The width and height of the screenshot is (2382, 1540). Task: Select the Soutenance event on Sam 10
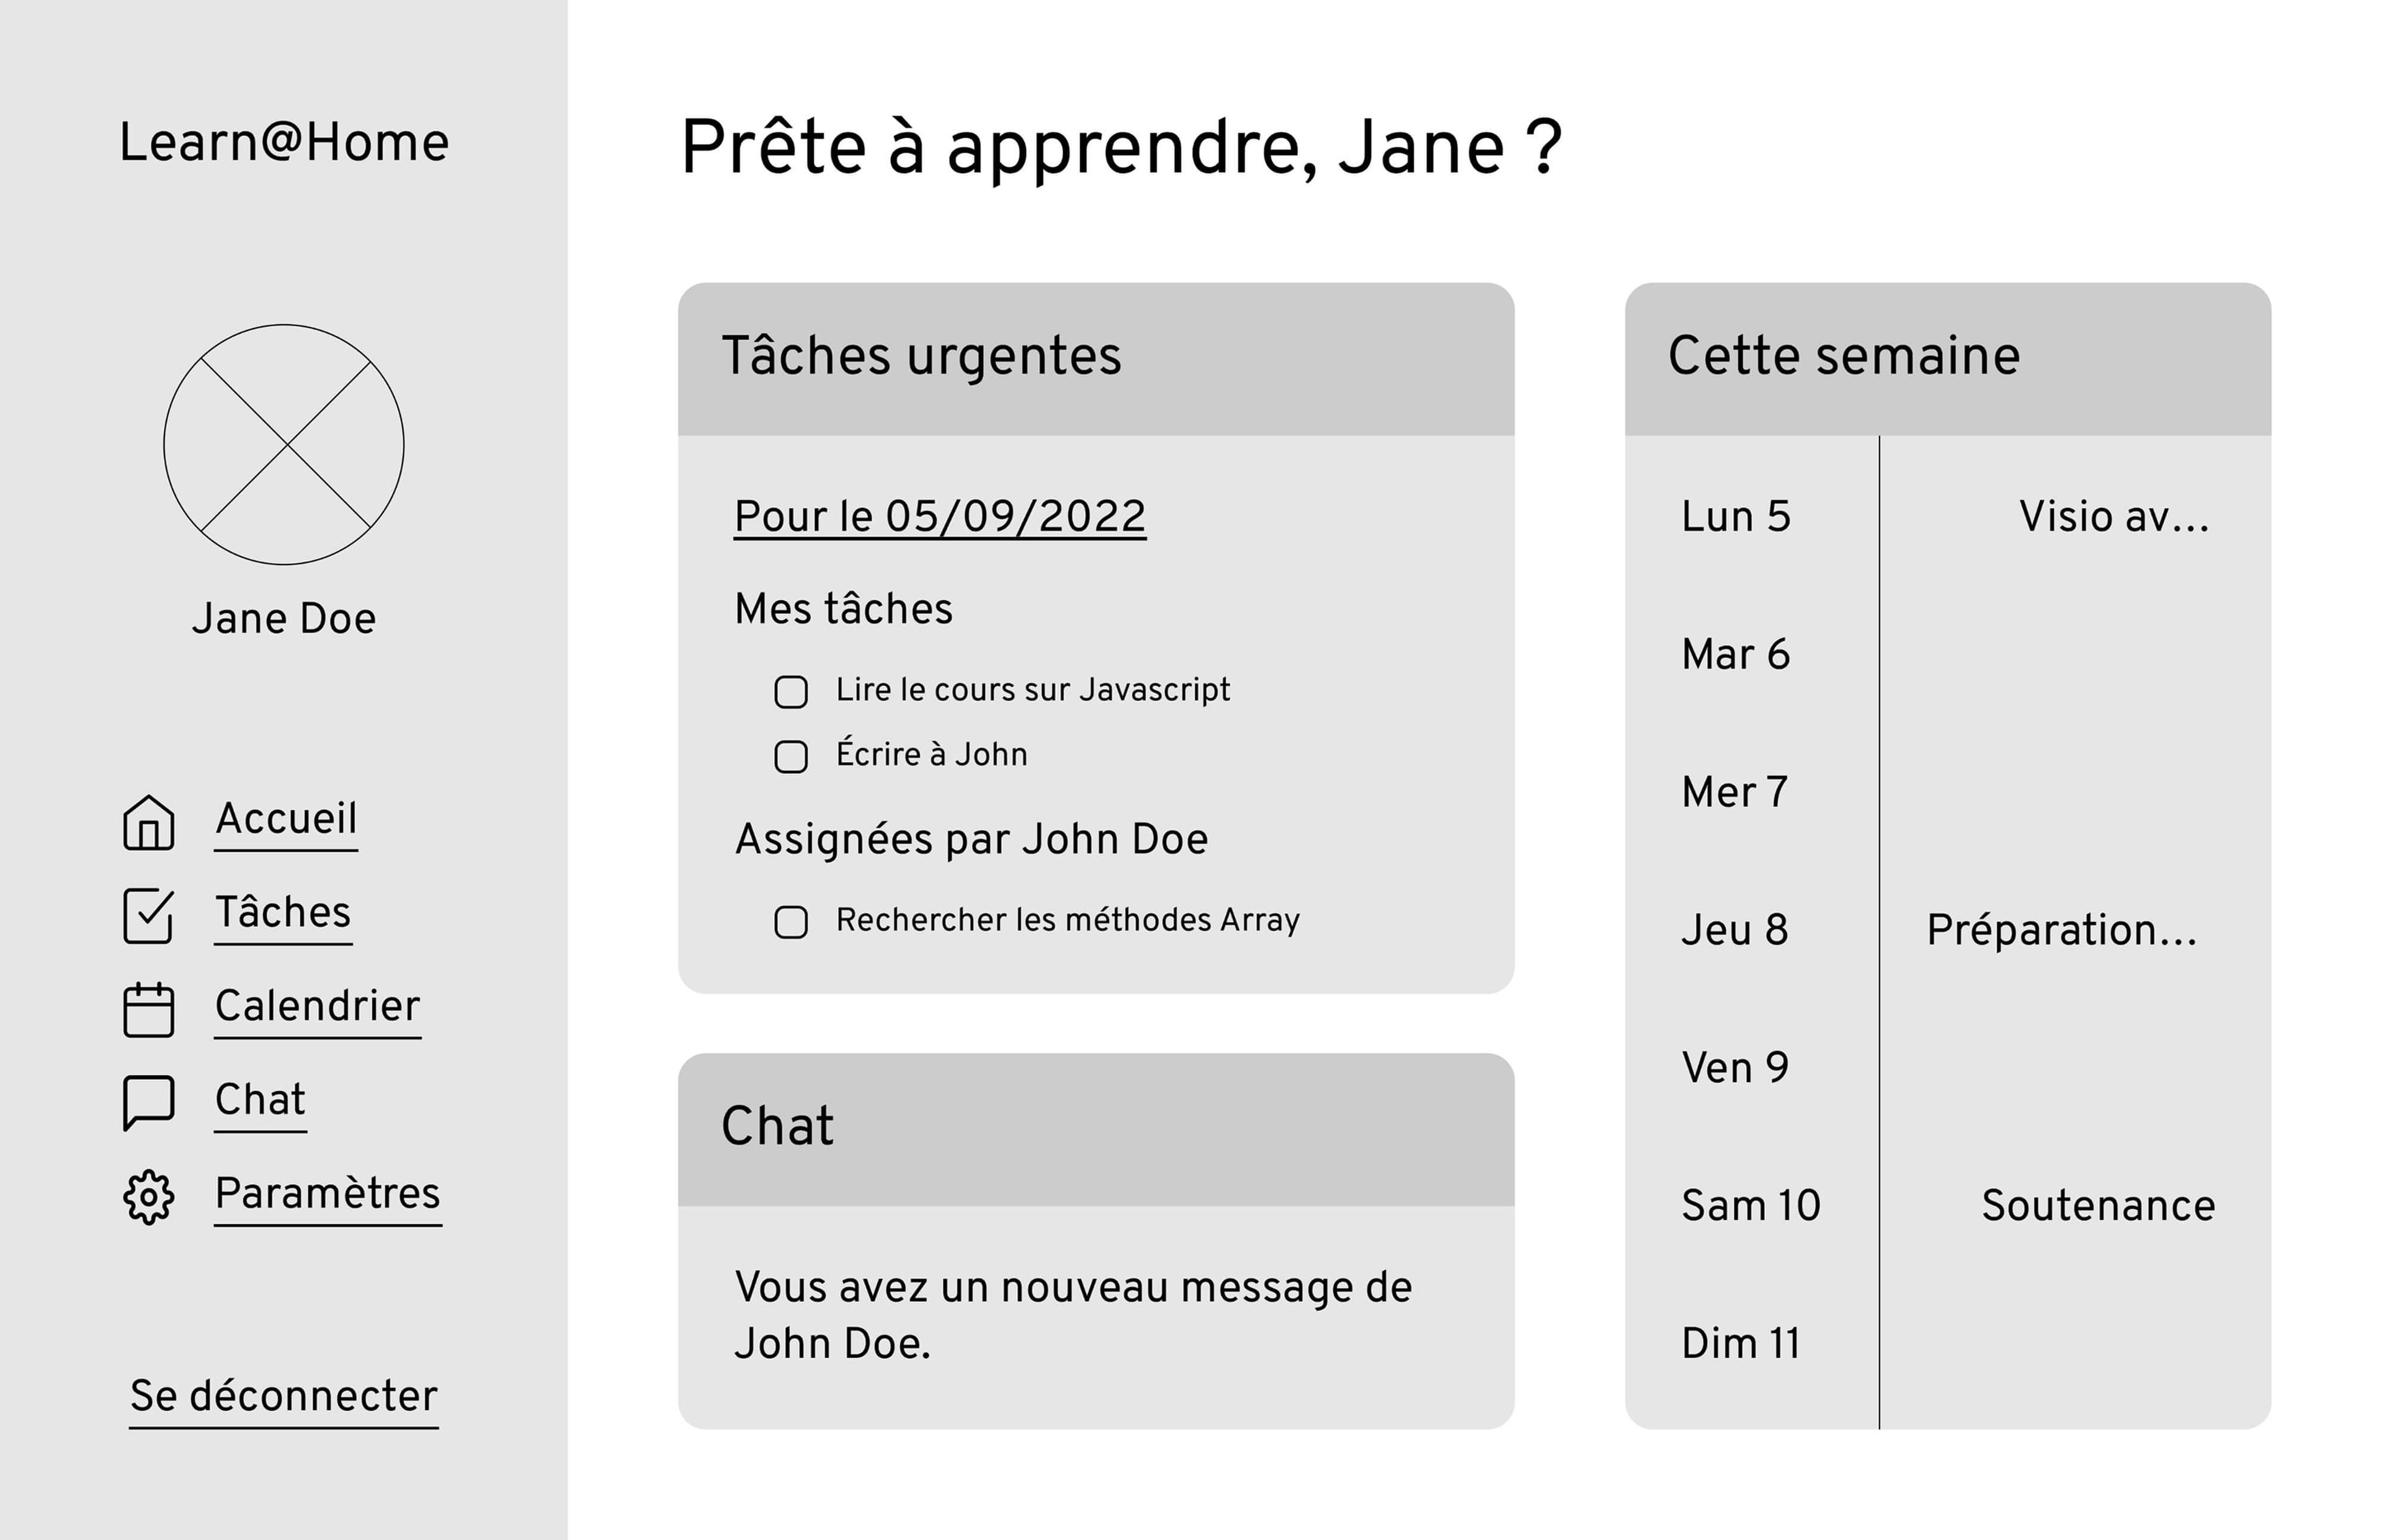pos(2097,1206)
